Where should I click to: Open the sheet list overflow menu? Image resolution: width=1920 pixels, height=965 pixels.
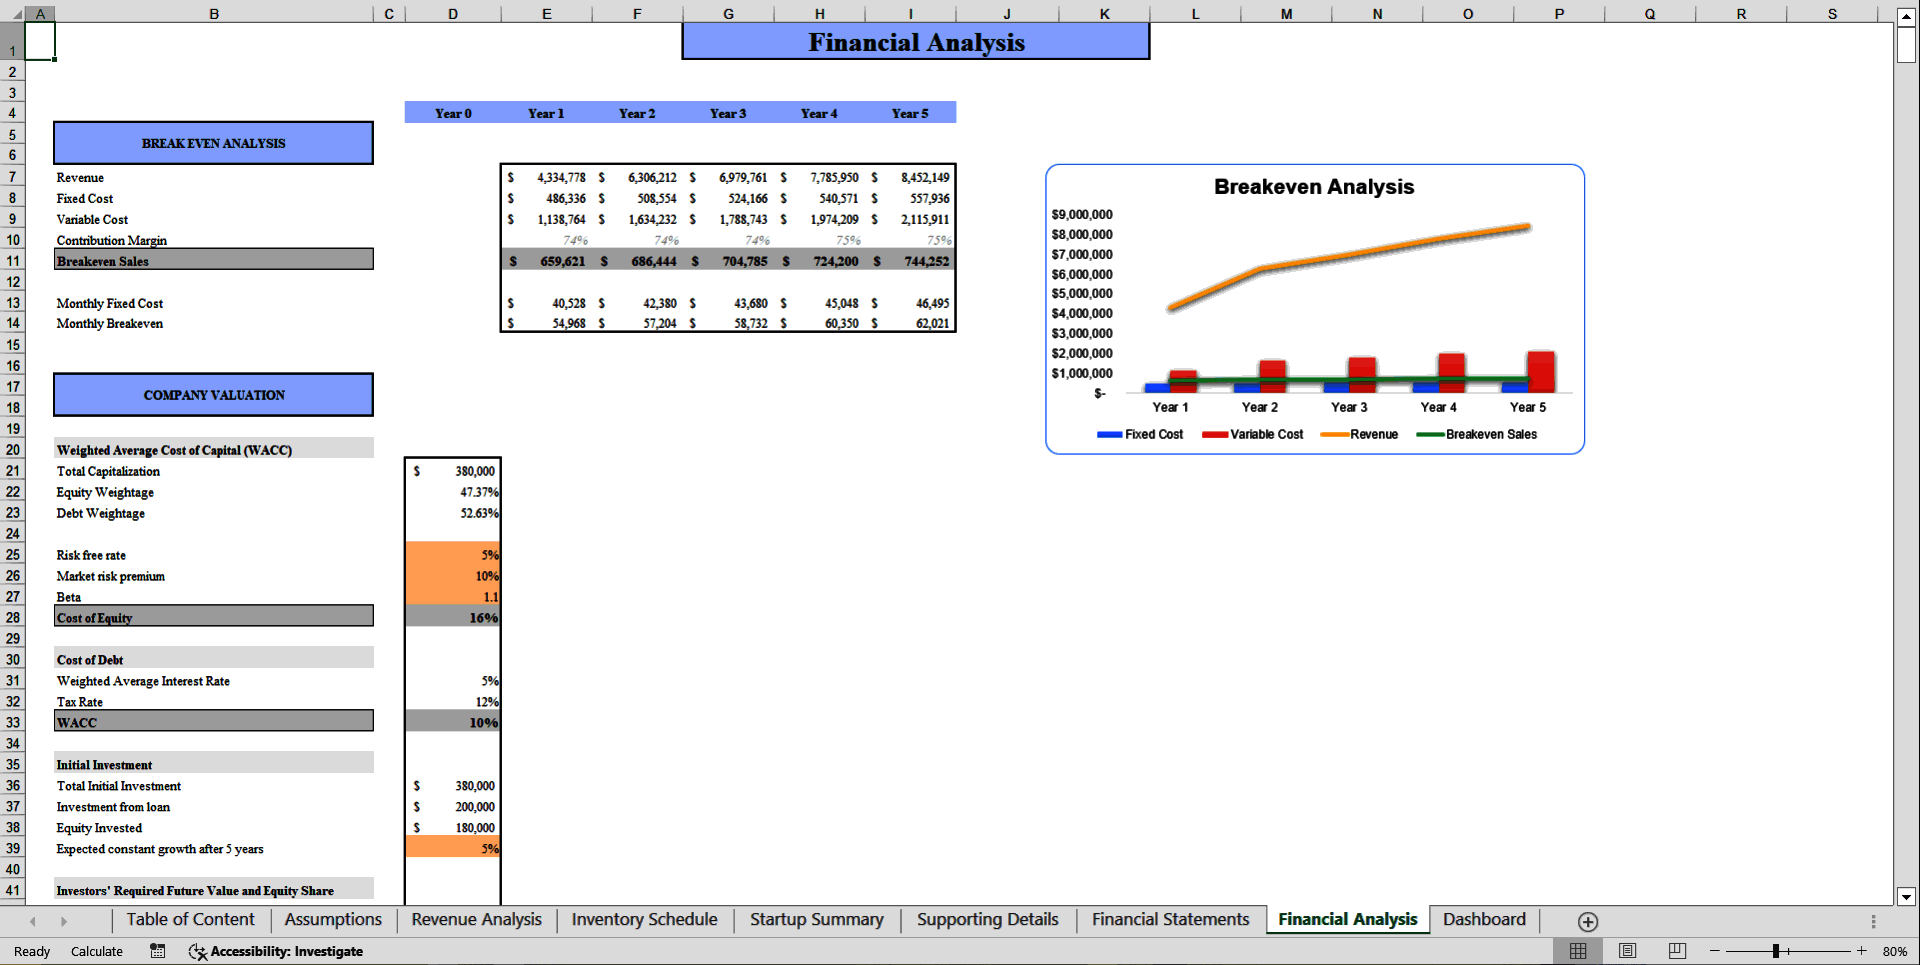(1874, 920)
